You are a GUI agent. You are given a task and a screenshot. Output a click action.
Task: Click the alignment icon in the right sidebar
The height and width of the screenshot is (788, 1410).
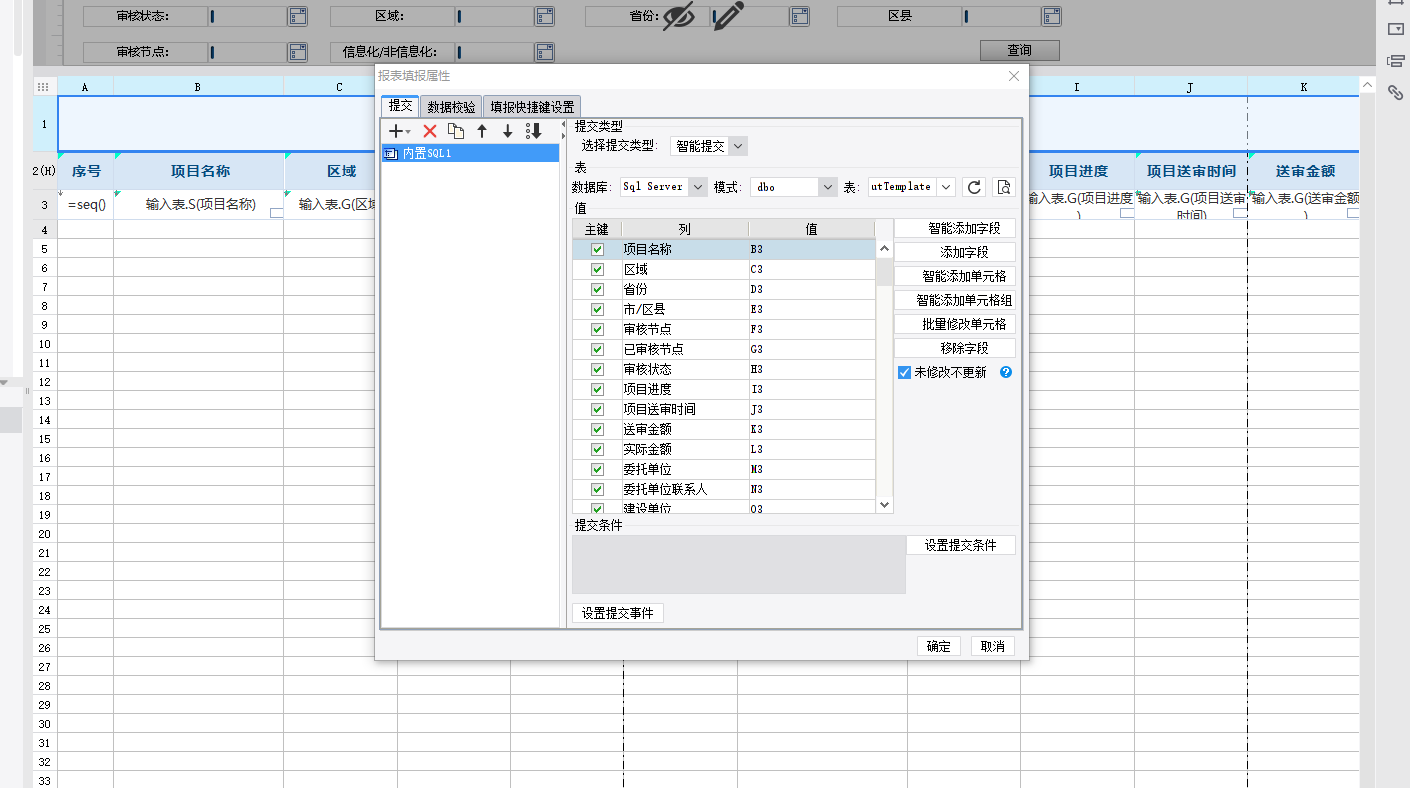click(x=1396, y=61)
